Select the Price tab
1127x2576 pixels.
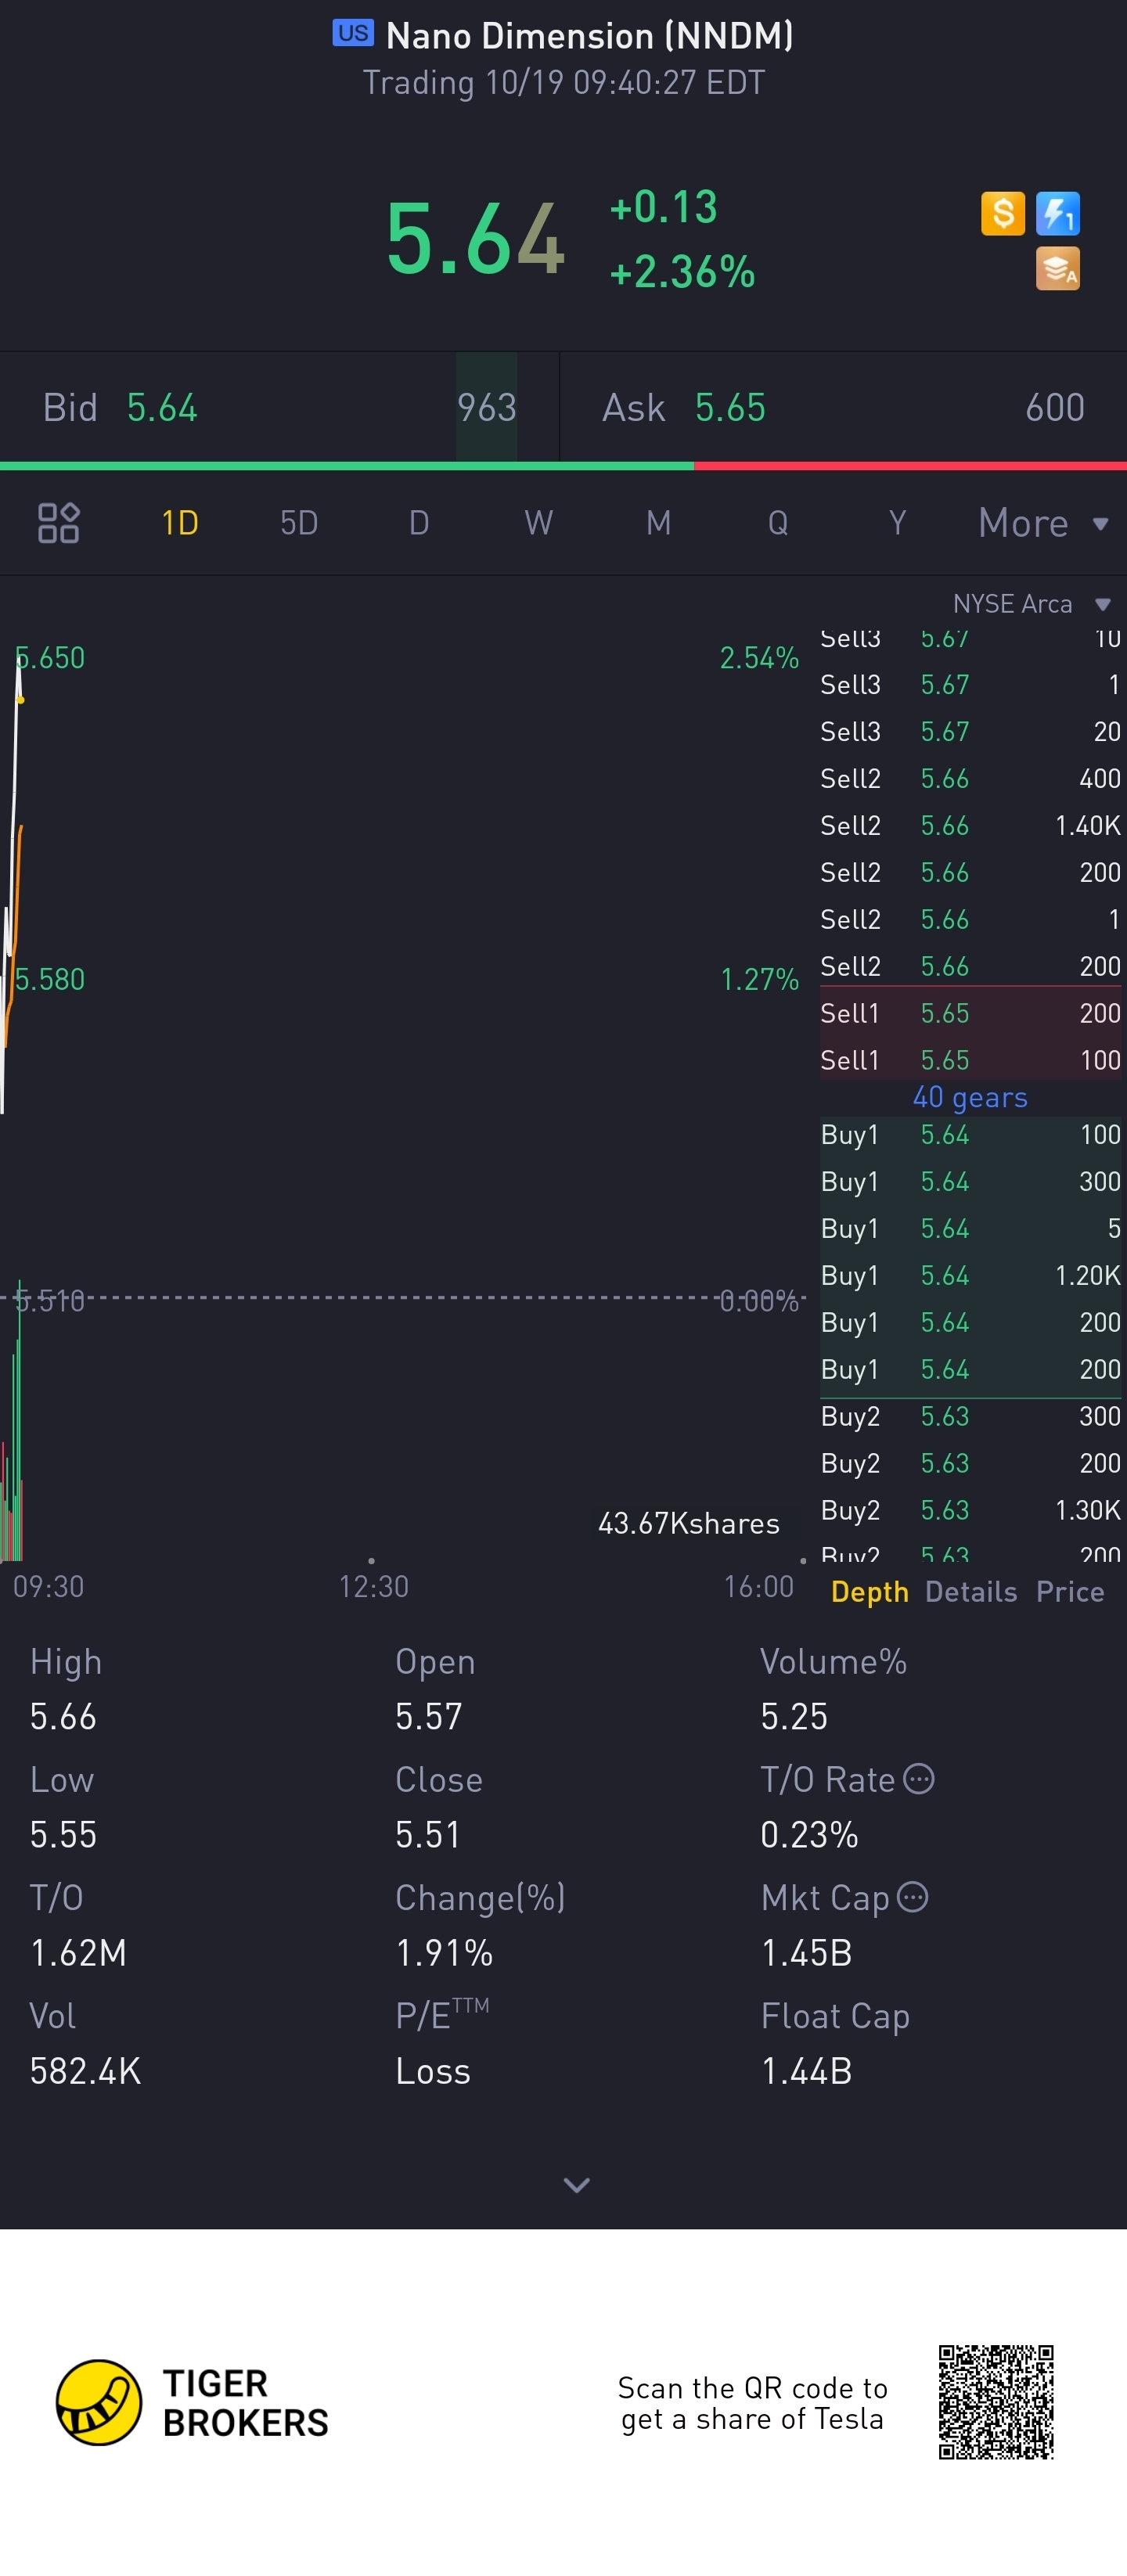click(x=1070, y=1591)
